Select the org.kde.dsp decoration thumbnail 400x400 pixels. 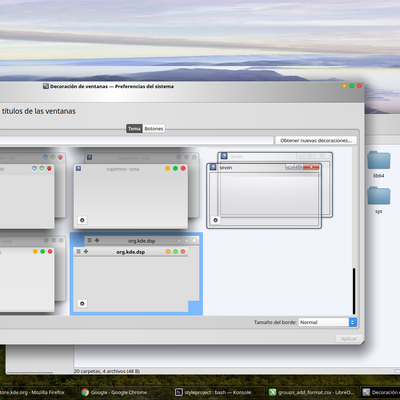click(136, 274)
